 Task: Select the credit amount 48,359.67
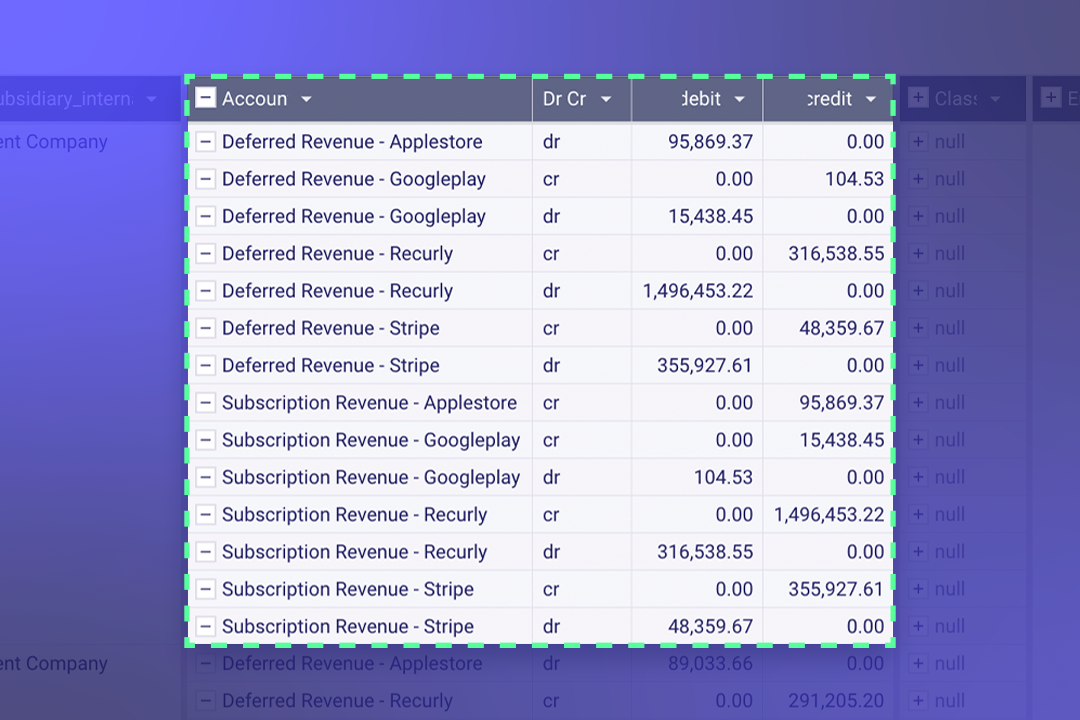coord(842,328)
